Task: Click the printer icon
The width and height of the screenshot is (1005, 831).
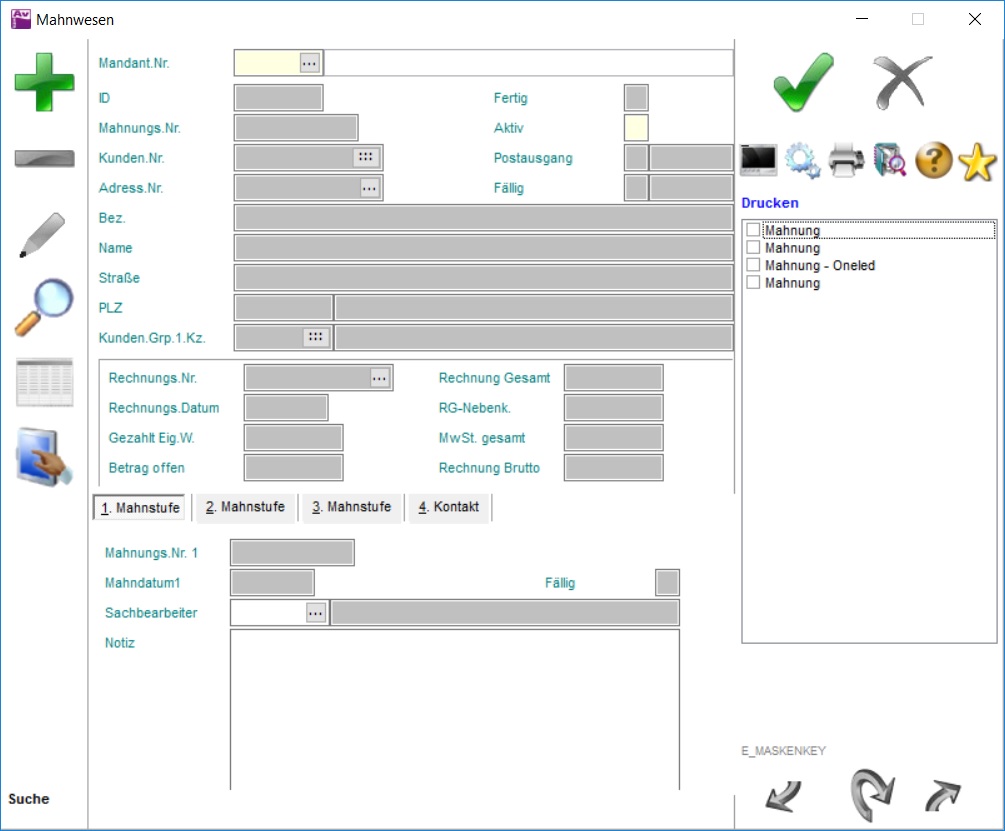Action: coord(846,161)
